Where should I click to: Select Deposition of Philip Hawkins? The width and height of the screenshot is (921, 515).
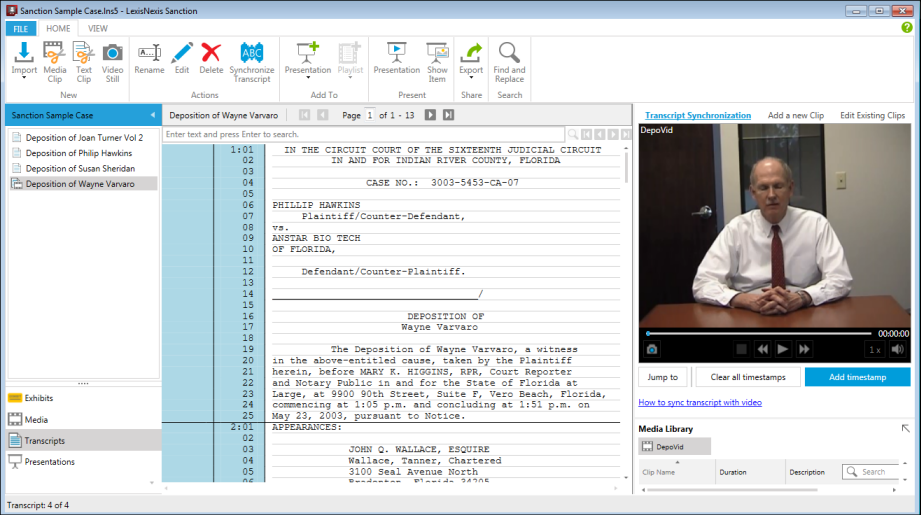[83, 153]
